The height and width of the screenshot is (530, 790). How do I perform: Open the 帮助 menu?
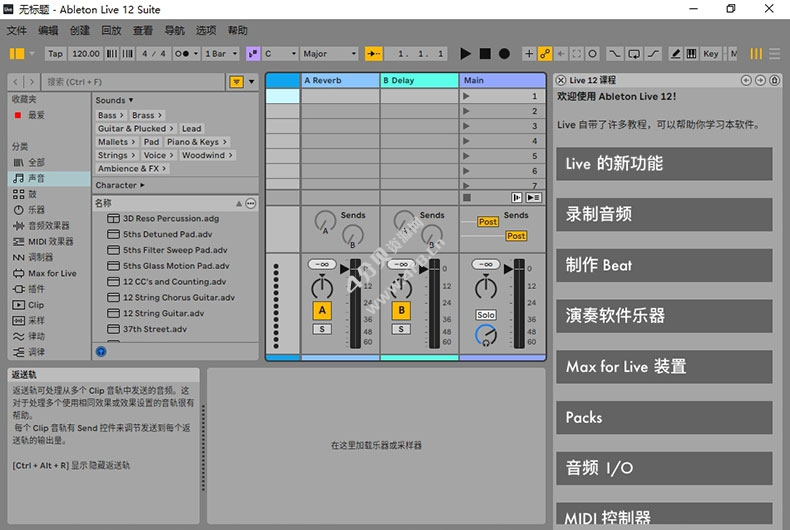[238, 31]
